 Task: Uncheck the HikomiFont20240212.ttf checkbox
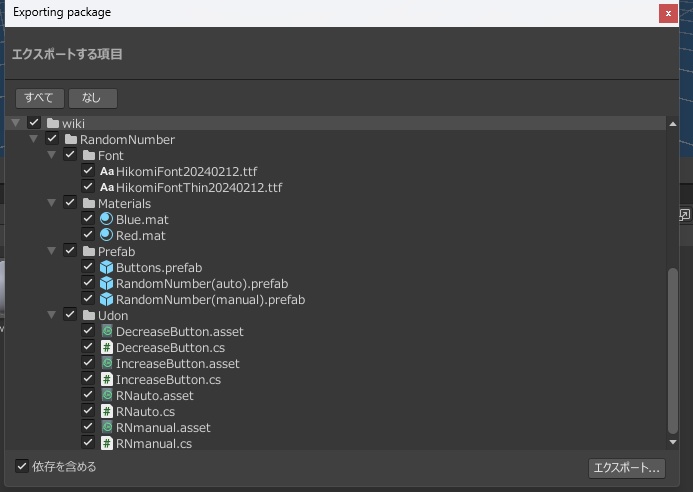pyautogui.click(x=88, y=170)
